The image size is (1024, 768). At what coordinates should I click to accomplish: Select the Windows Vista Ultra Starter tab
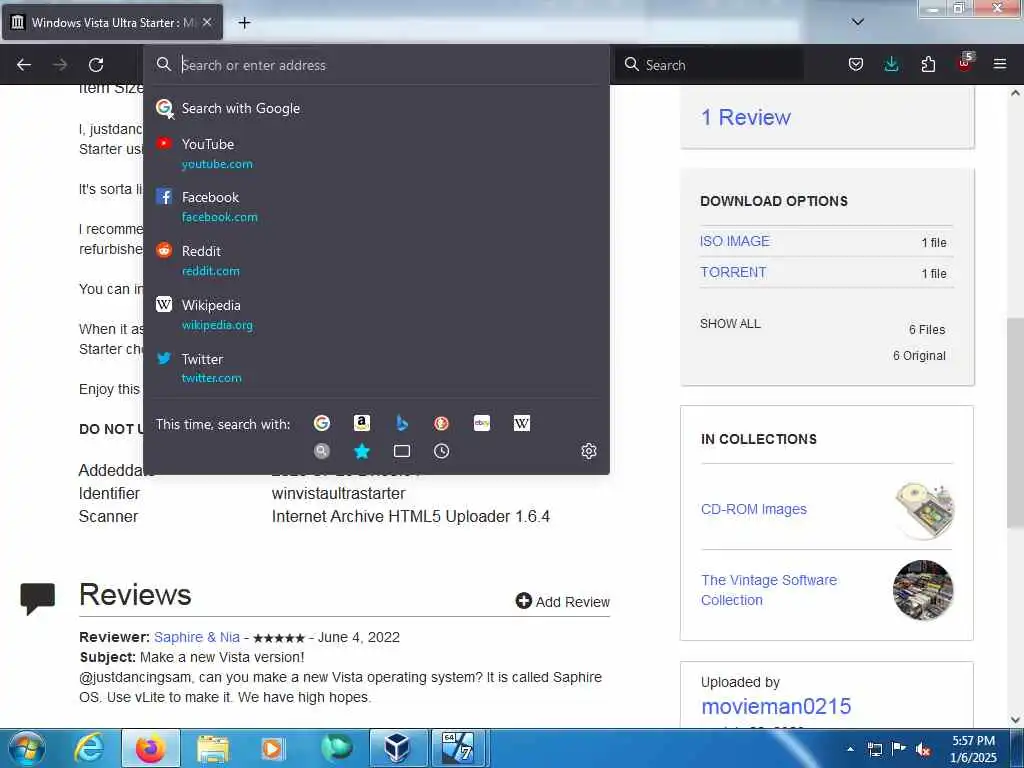coord(112,23)
